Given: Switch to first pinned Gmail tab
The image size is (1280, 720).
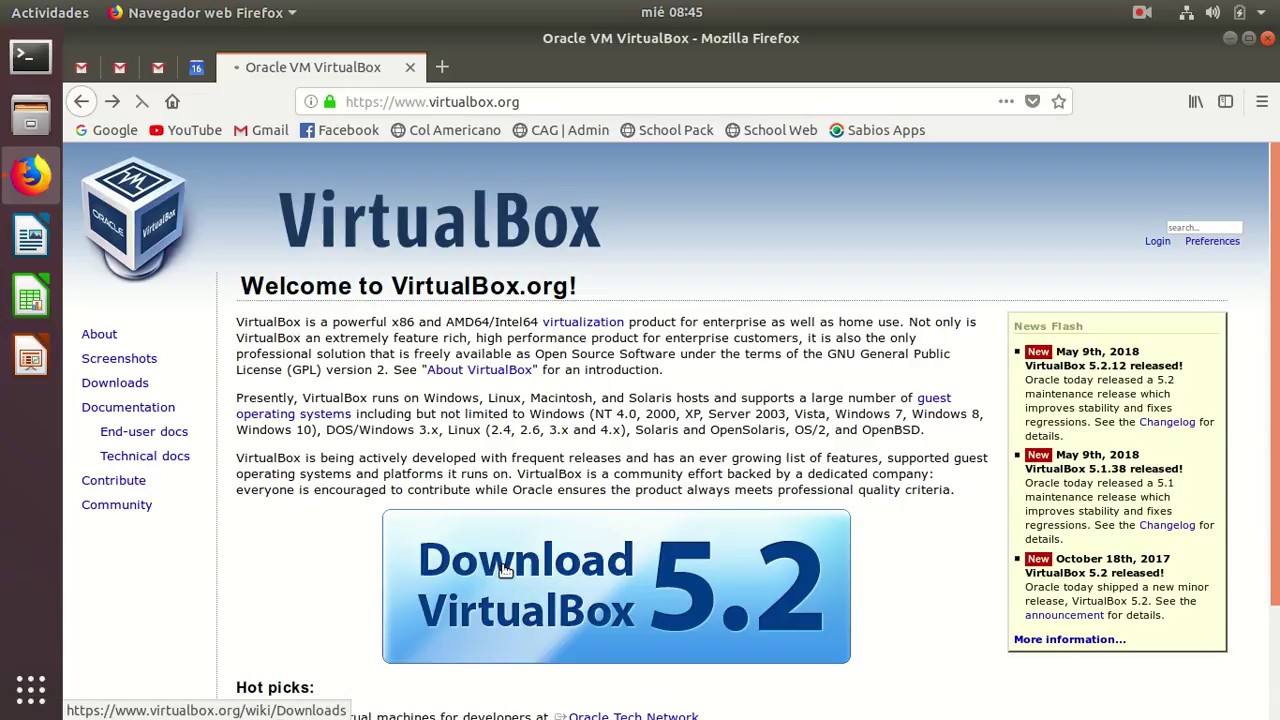Looking at the screenshot, I should coord(82,67).
